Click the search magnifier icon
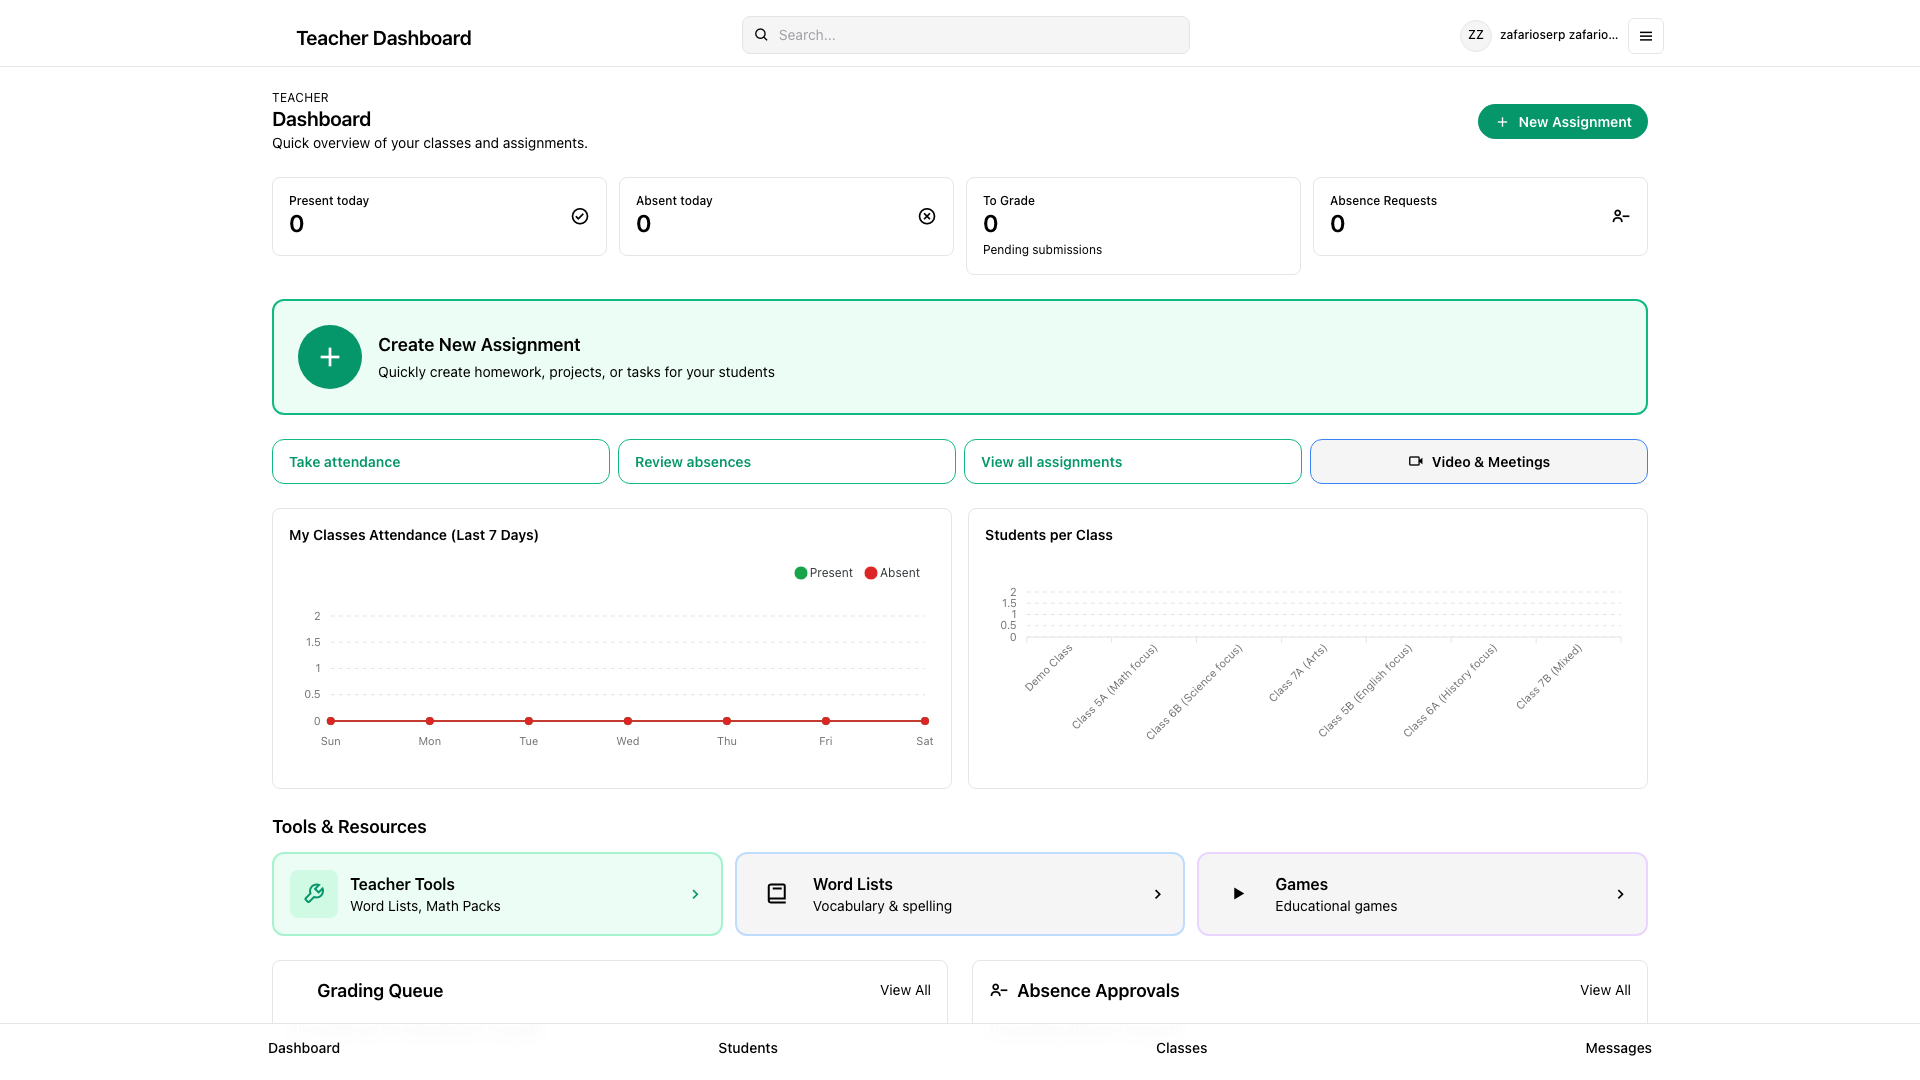Screen dimensions: 1920x1080 coord(761,35)
